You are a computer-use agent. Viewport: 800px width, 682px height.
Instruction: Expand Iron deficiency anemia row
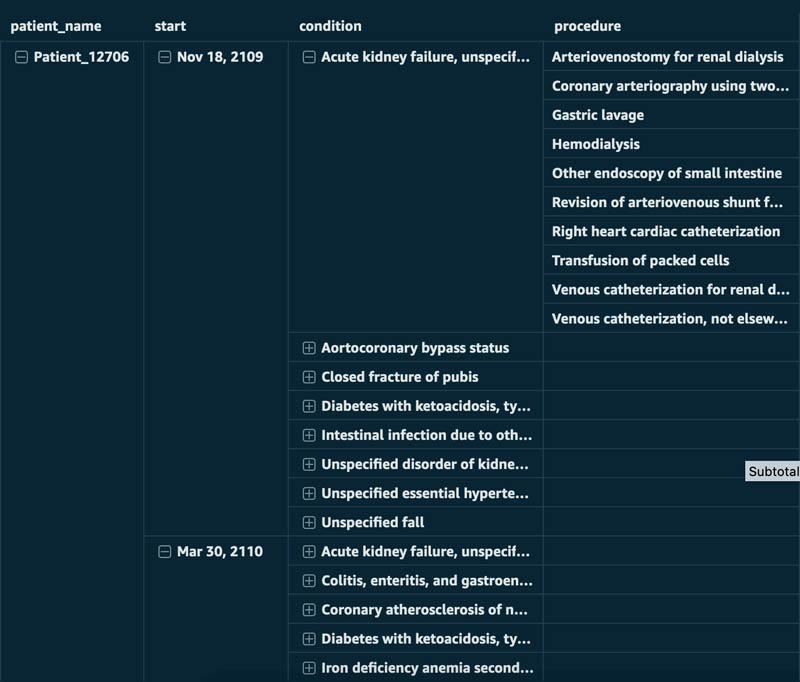(309, 668)
